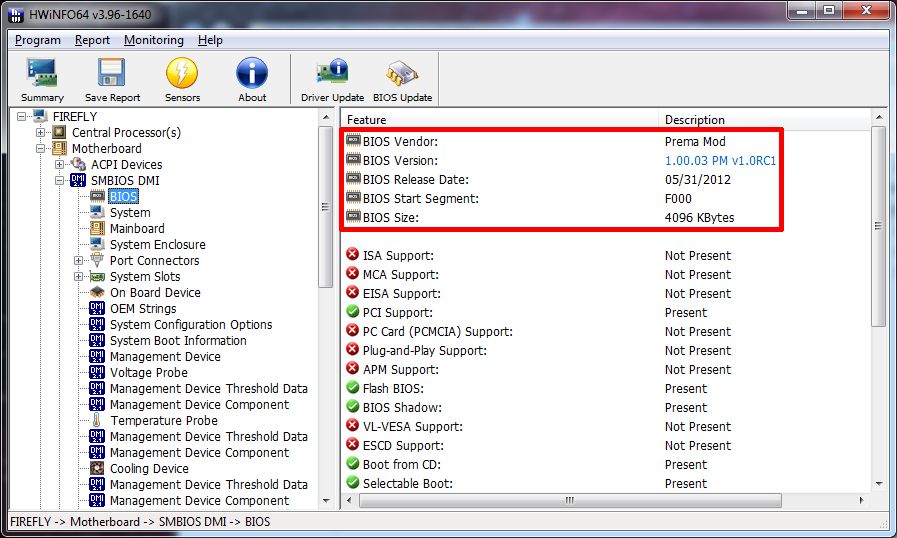The height and width of the screenshot is (538, 897).
Task: Select the BIOS tree item
Action: 123,196
